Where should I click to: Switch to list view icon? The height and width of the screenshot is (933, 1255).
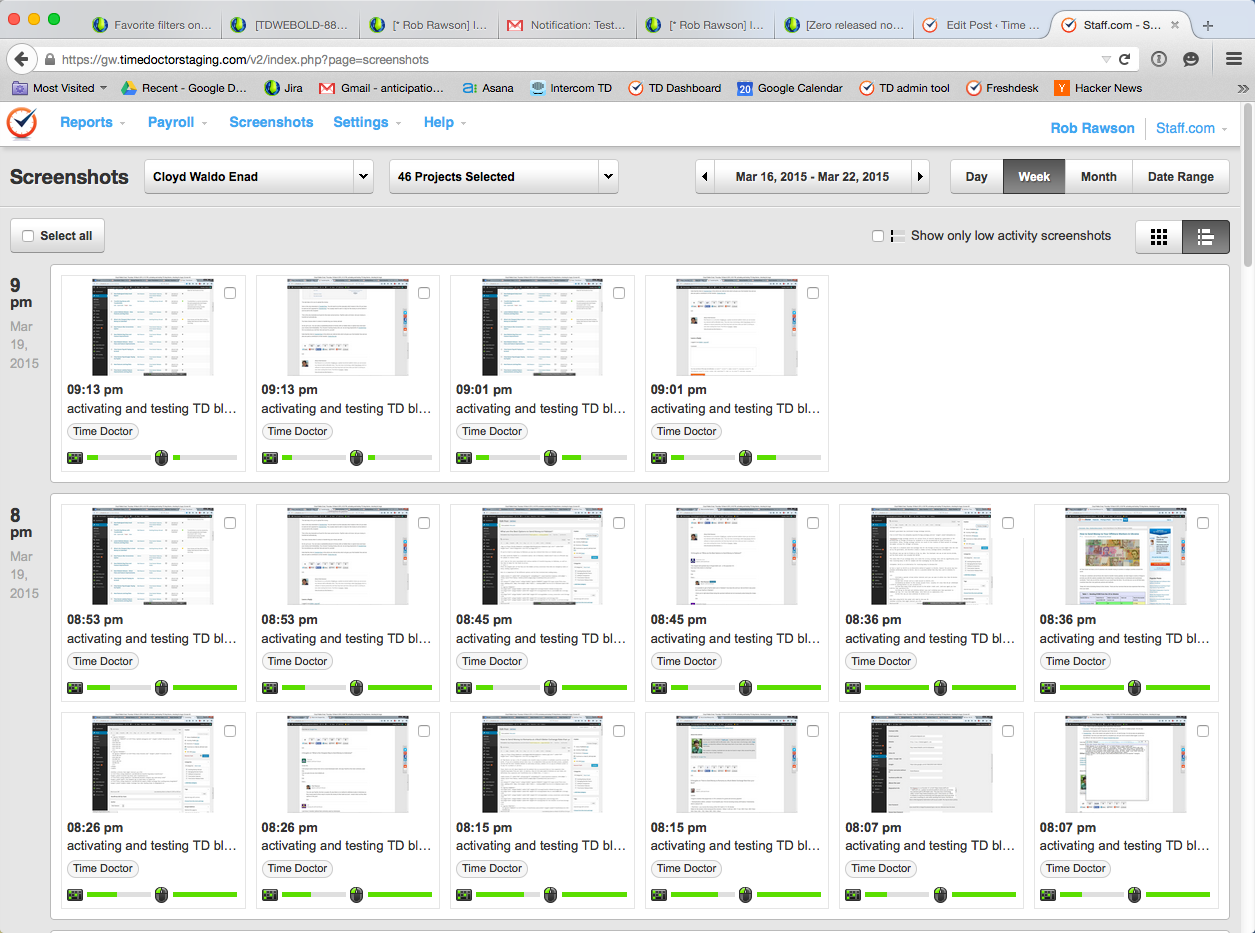[x=1205, y=237]
